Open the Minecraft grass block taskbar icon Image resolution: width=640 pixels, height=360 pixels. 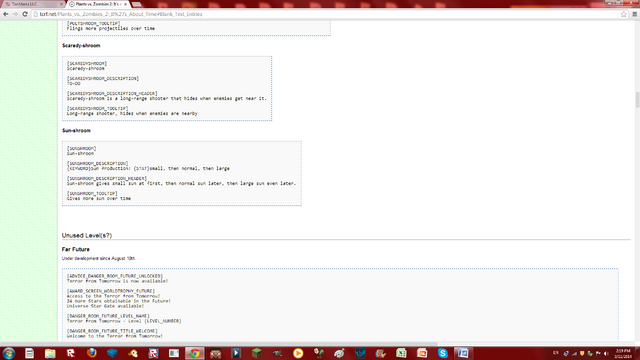(257, 353)
